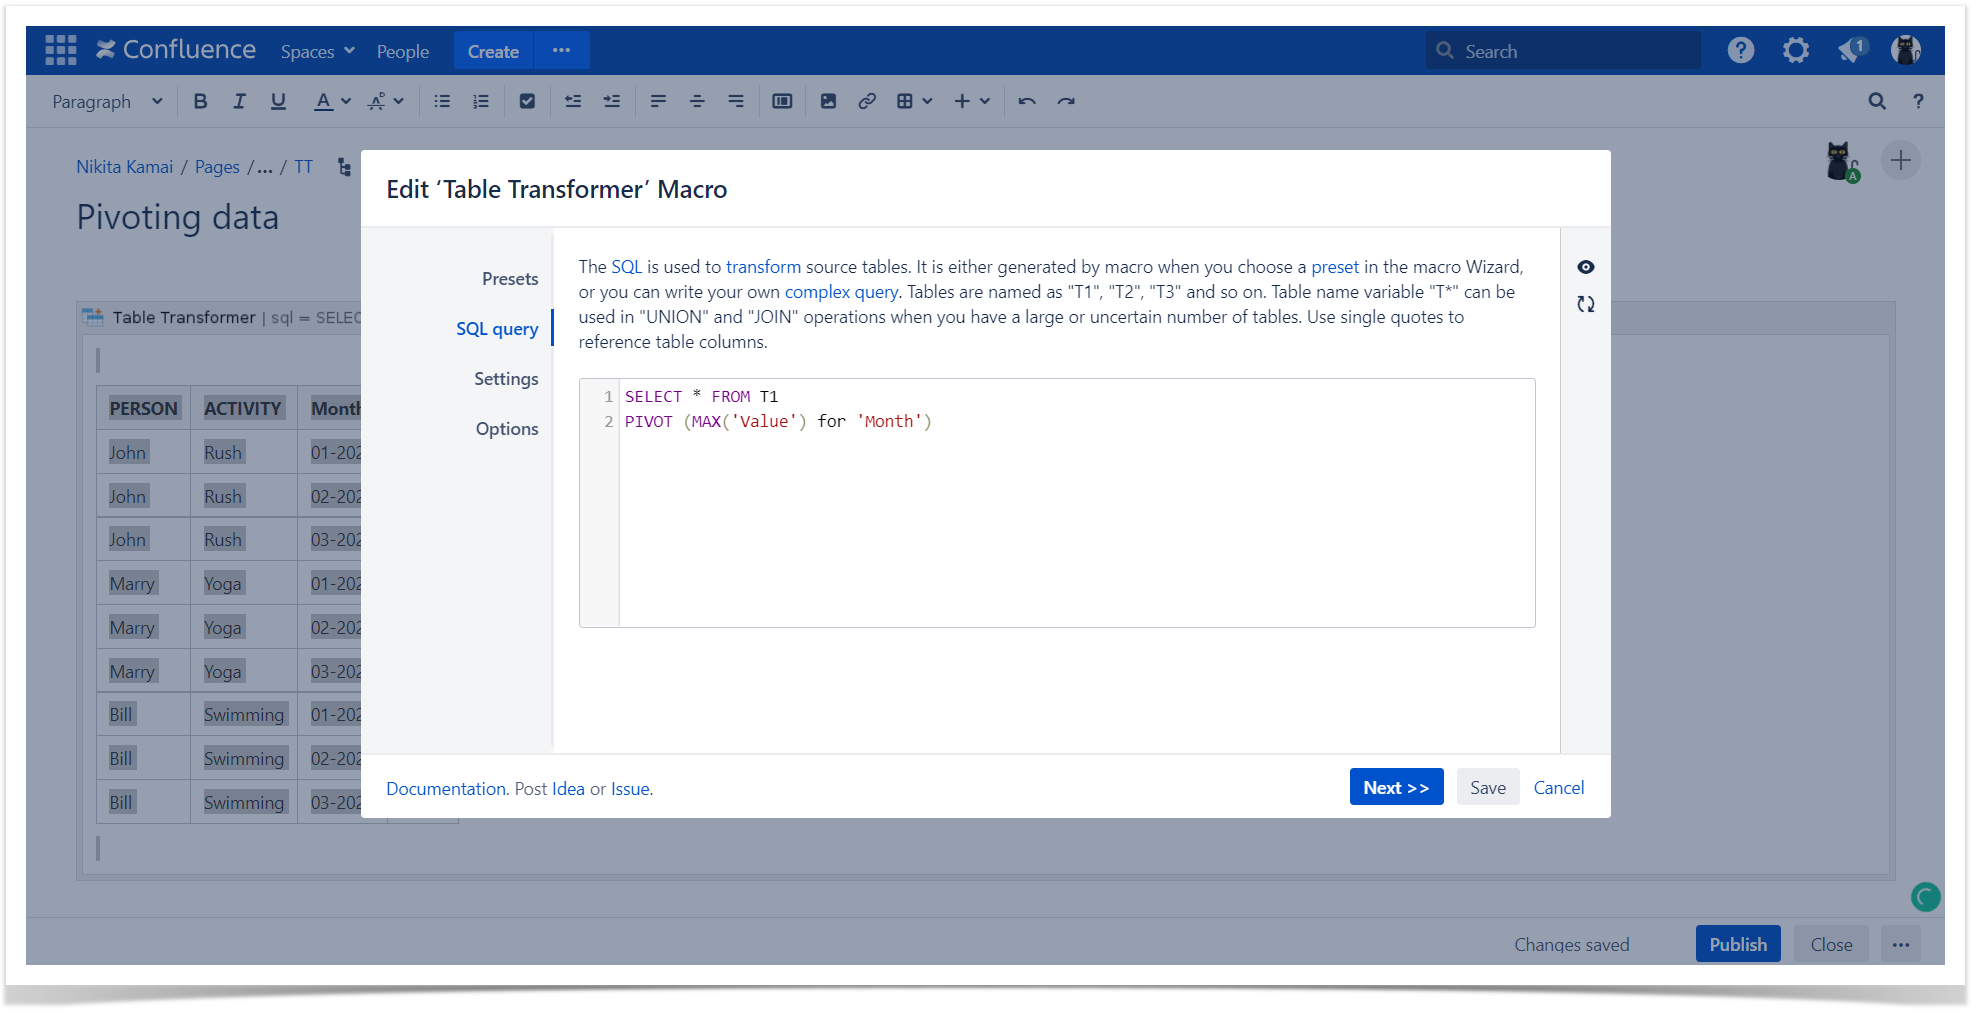Open the Spaces dropdown menu
This screenshot has height=1014, width=1979.
point(317,51)
